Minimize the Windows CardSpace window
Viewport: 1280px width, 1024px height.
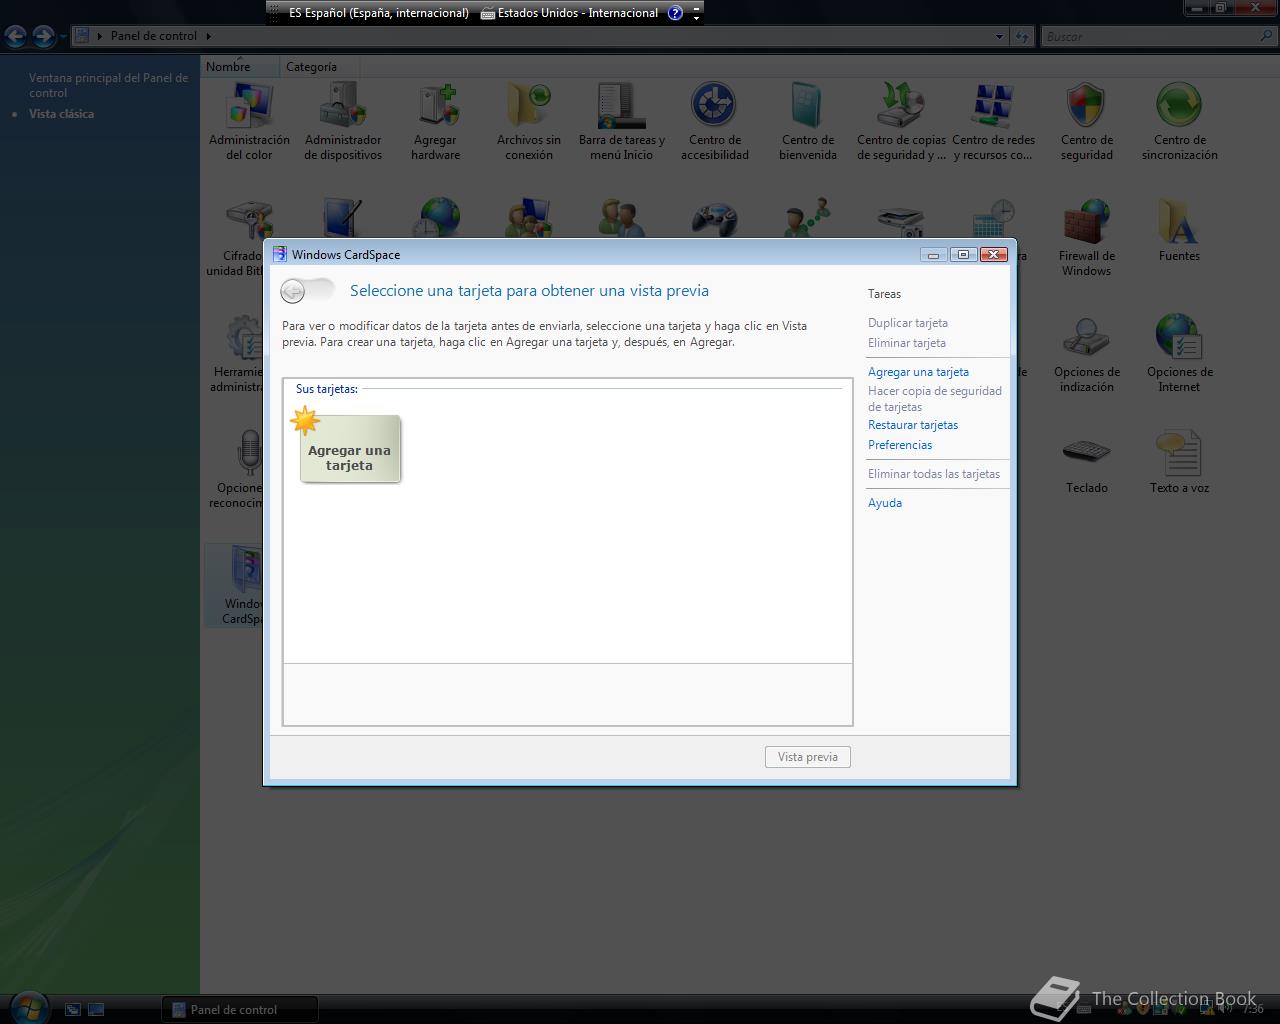[x=933, y=254]
